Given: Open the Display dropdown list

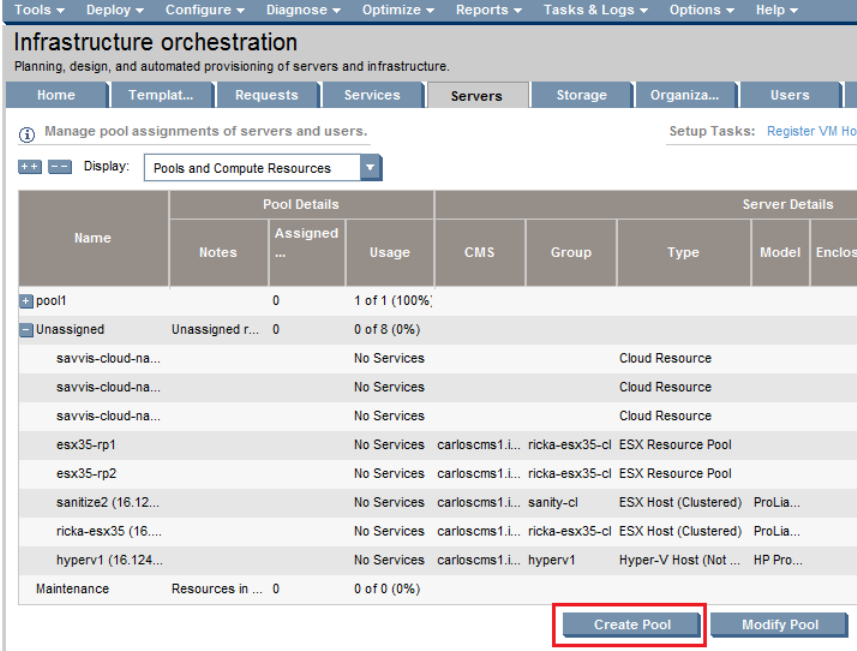Looking at the screenshot, I should click(370, 168).
